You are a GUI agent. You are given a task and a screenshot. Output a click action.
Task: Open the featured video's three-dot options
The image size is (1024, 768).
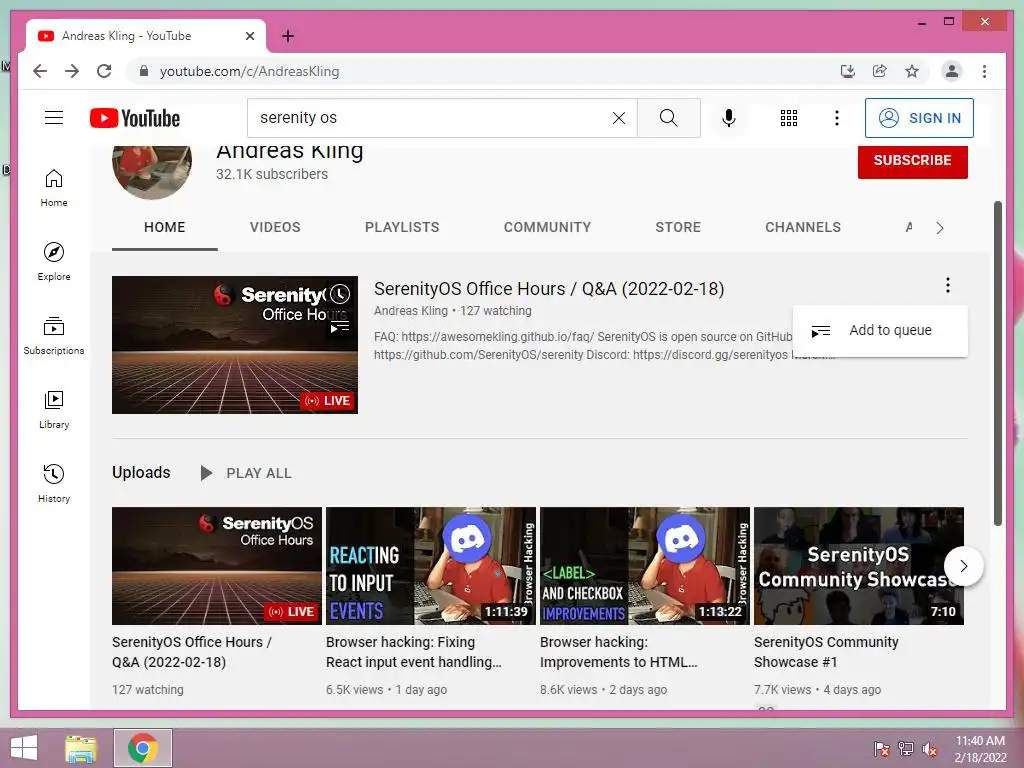948,285
